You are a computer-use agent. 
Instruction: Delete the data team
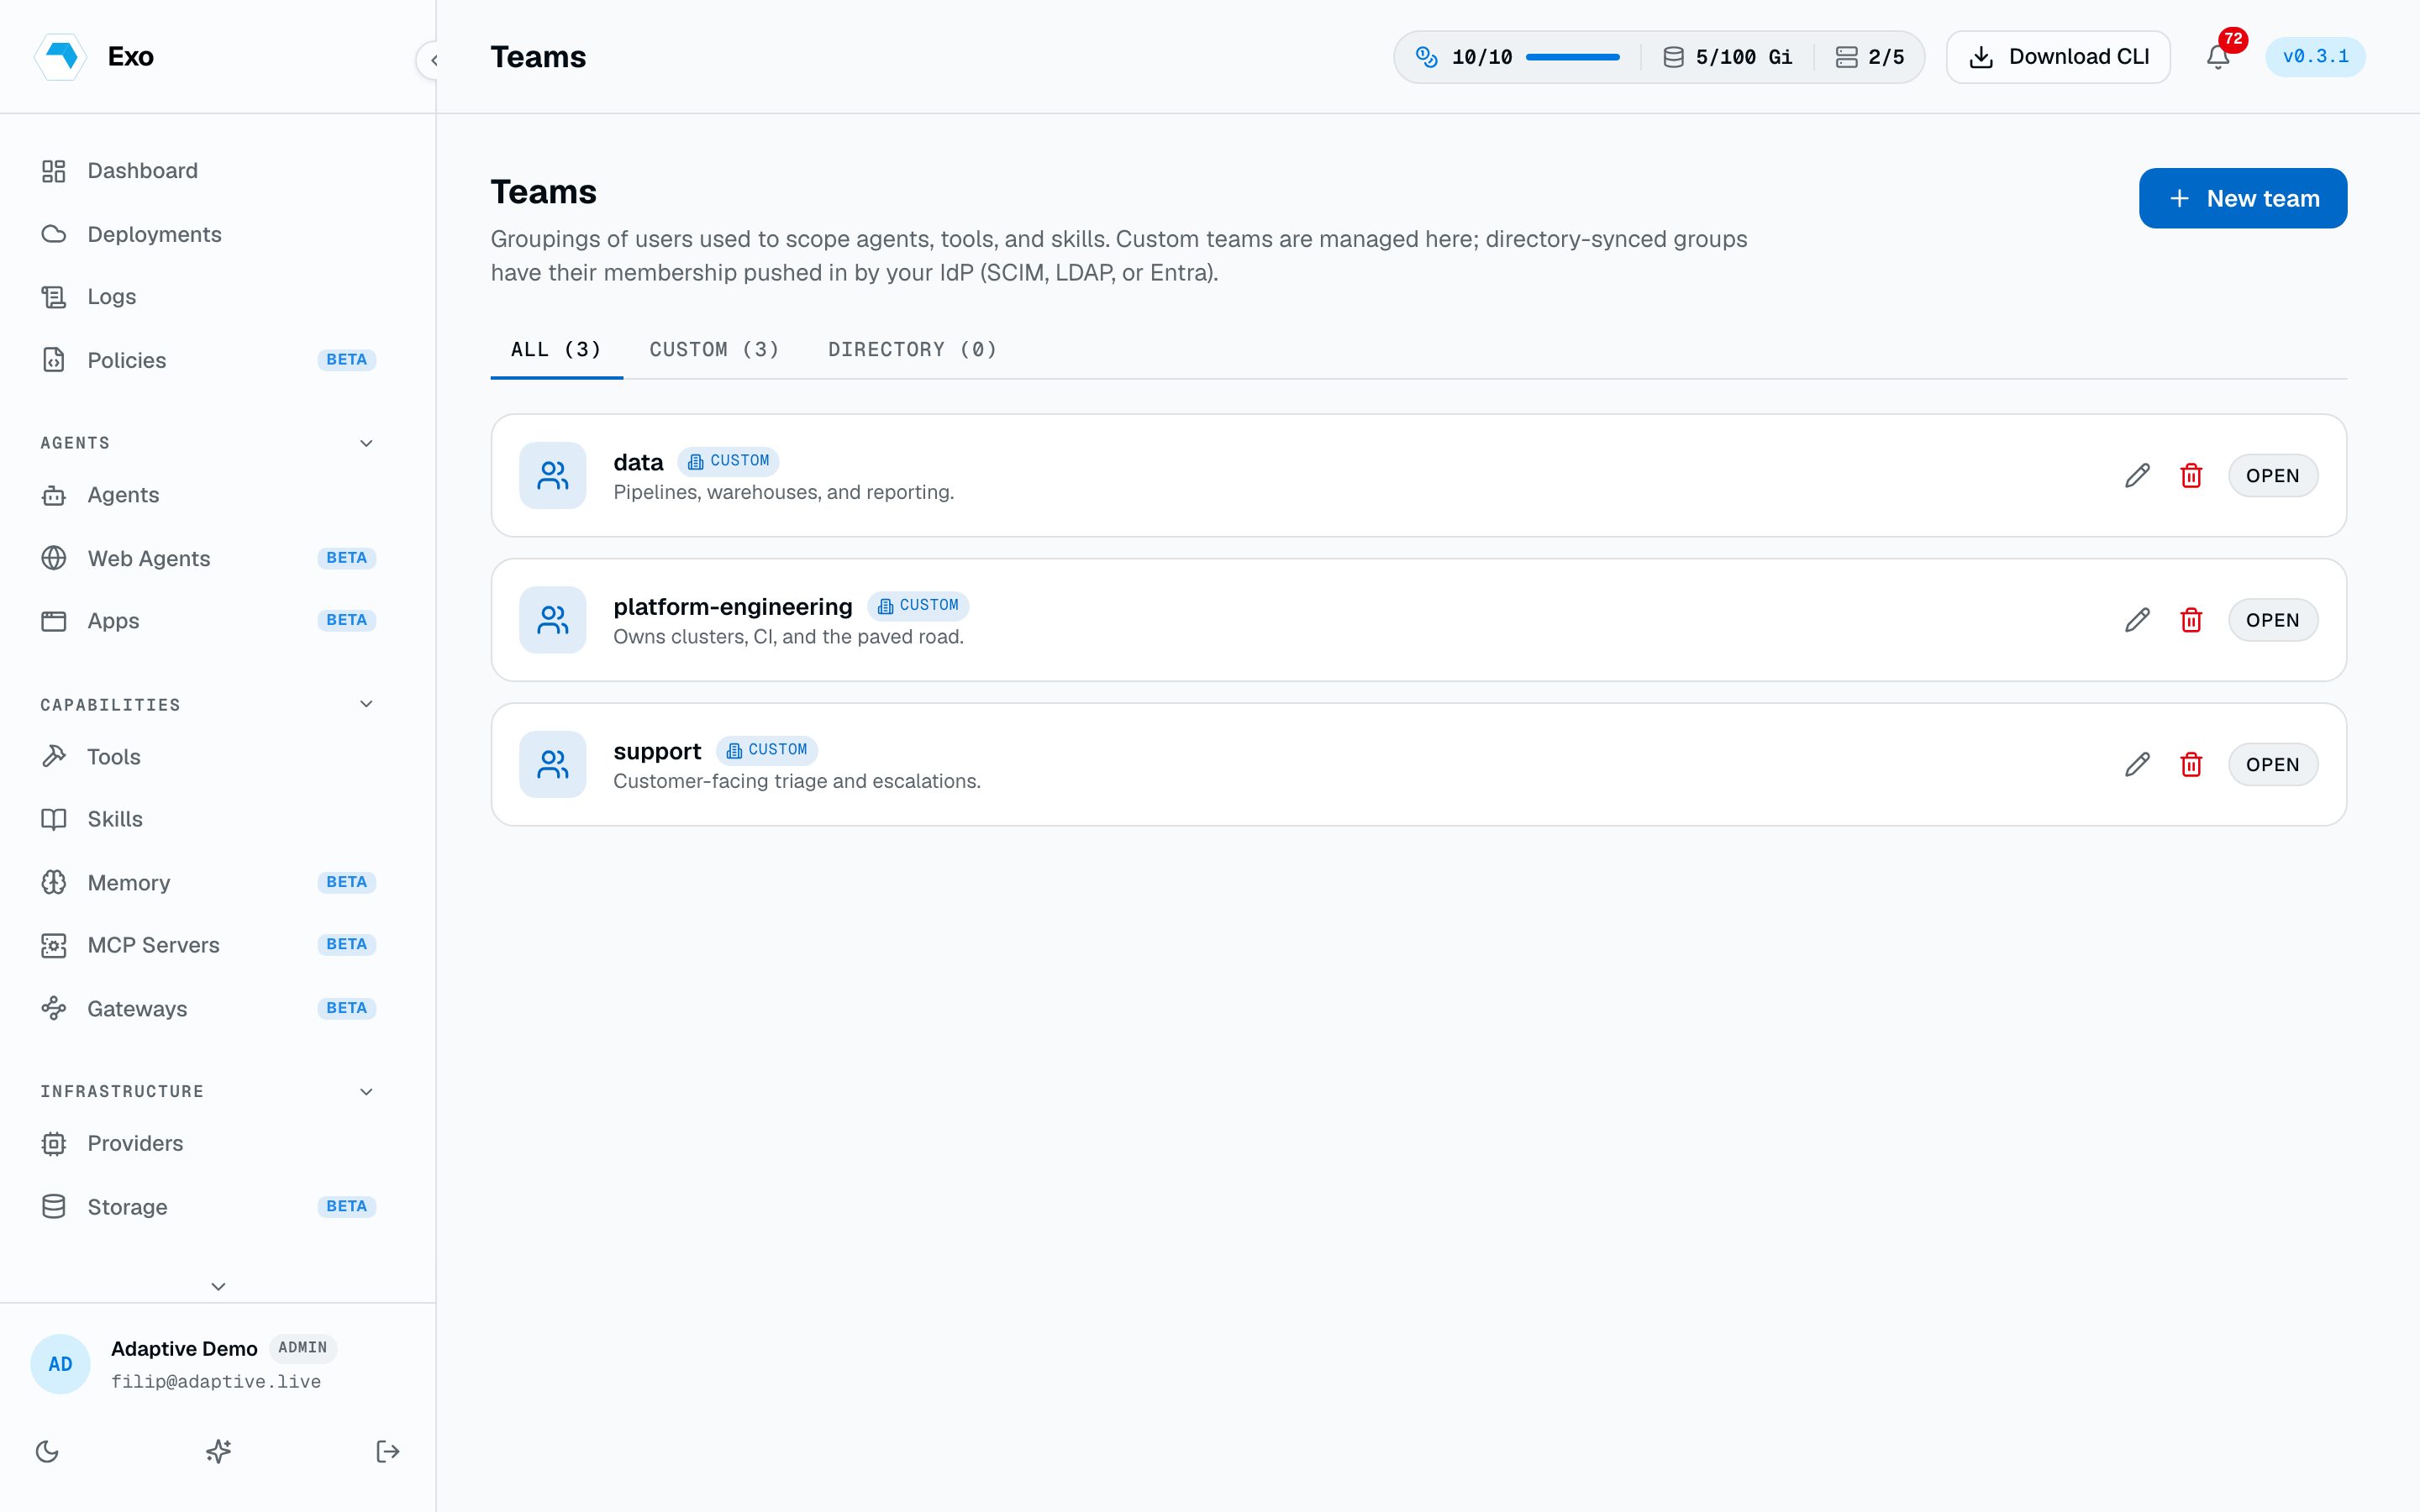tap(2191, 476)
